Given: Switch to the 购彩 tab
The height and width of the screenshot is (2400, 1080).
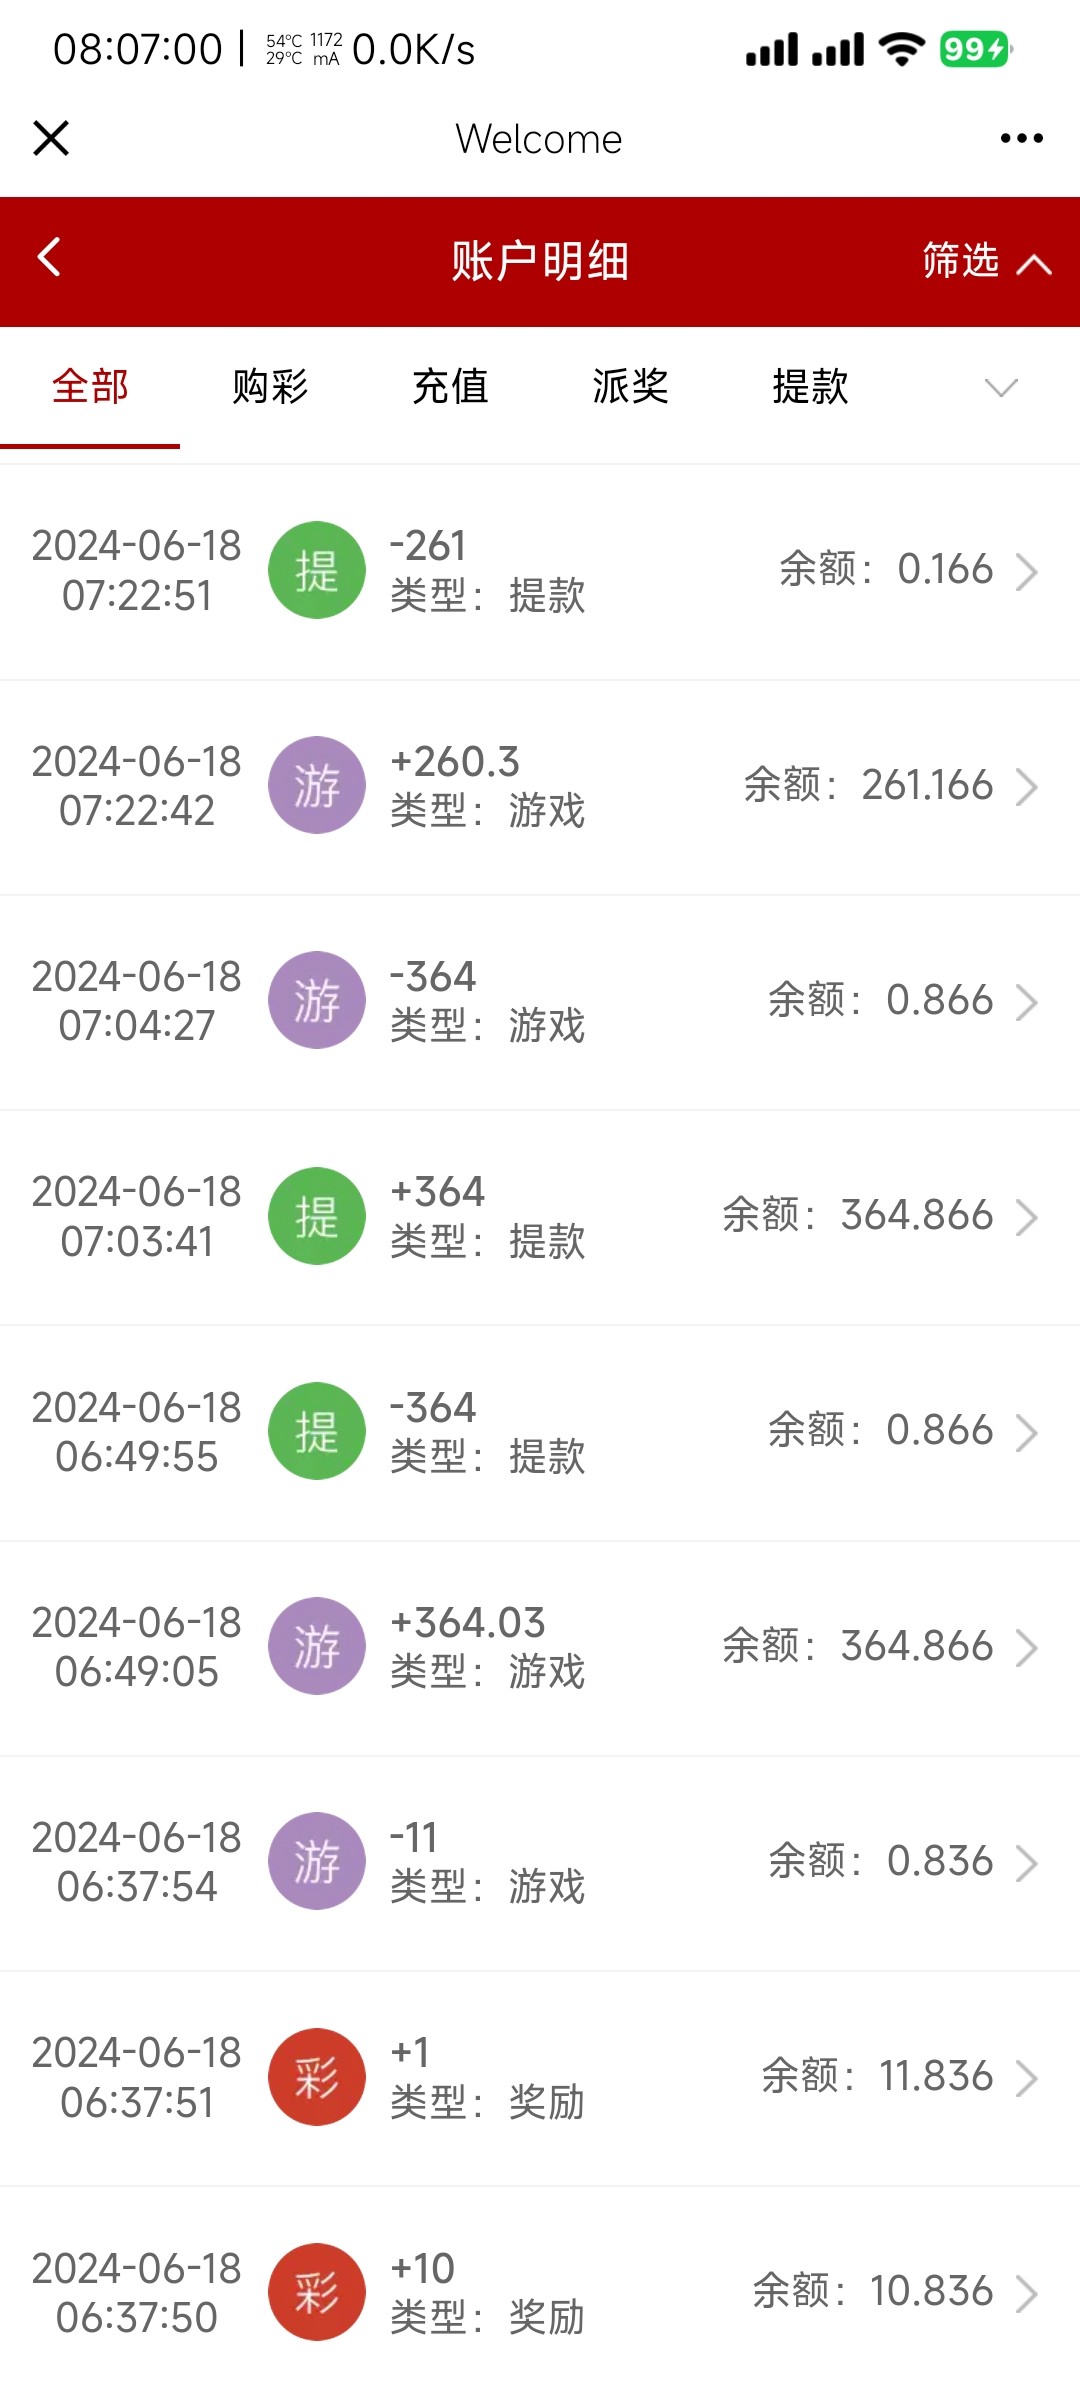Looking at the screenshot, I should tap(270, 387).
